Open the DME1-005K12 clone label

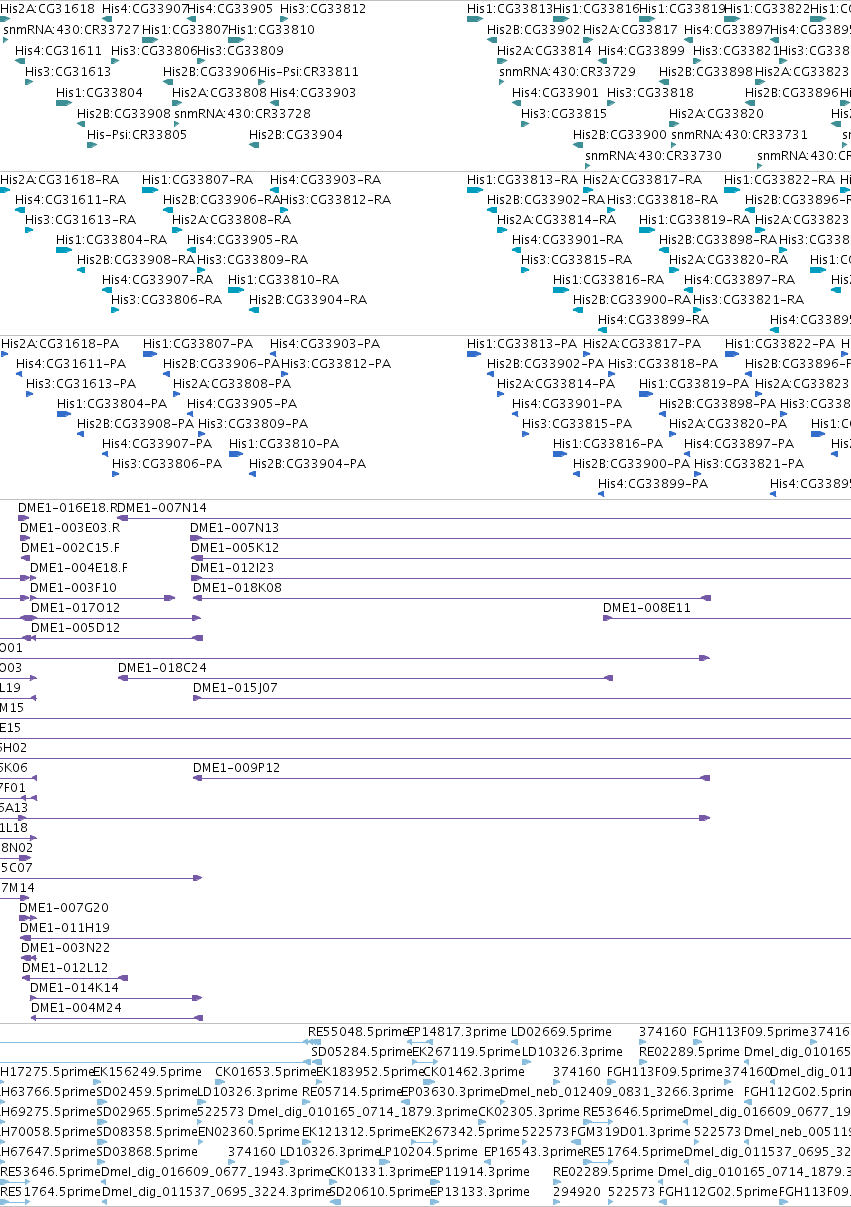coord(235,548)
